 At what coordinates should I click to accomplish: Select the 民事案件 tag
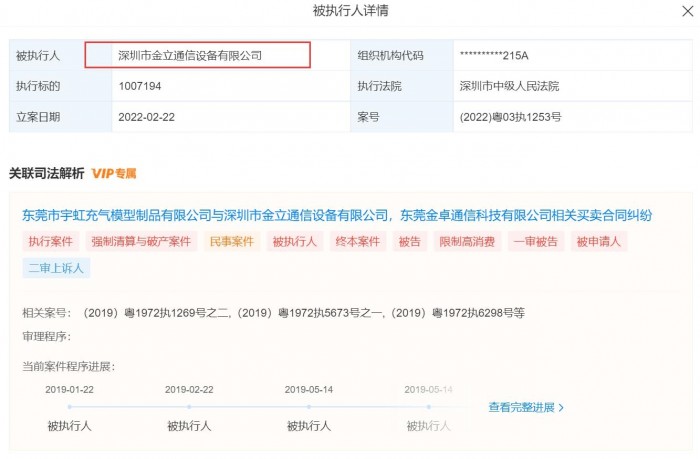click(x=232, y=242)
